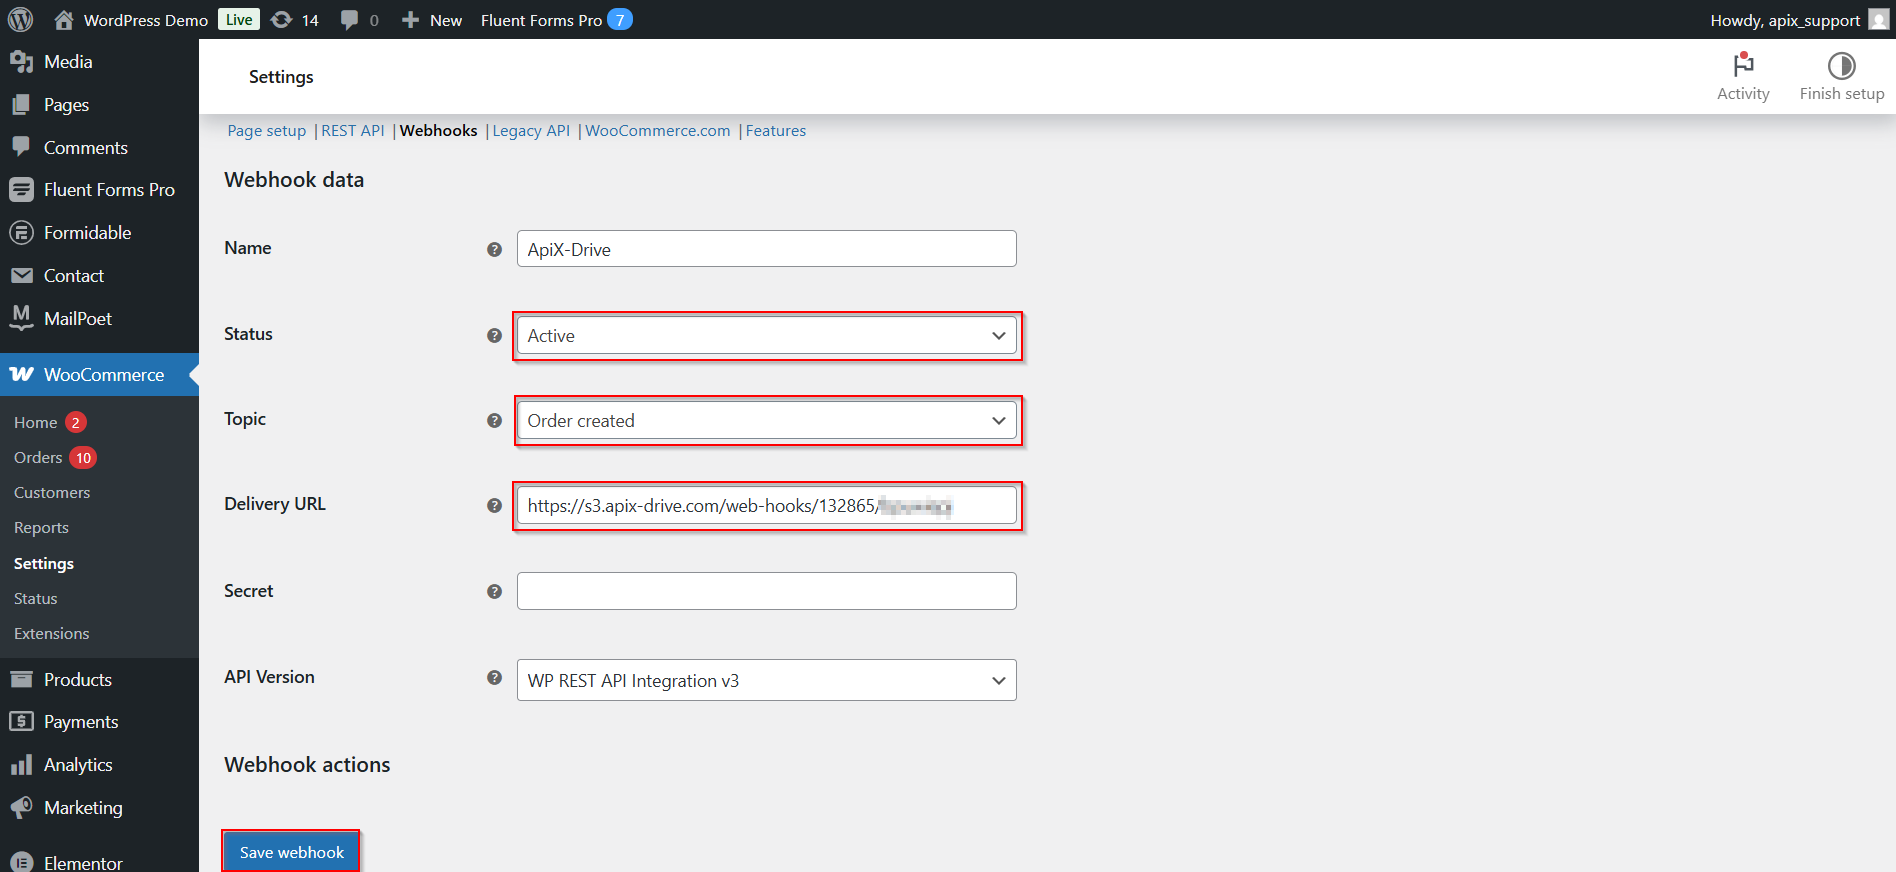The image size is (1896, 872).
Task: Open Fluent Forms Pro admin bar link
Action: [556, 20]
